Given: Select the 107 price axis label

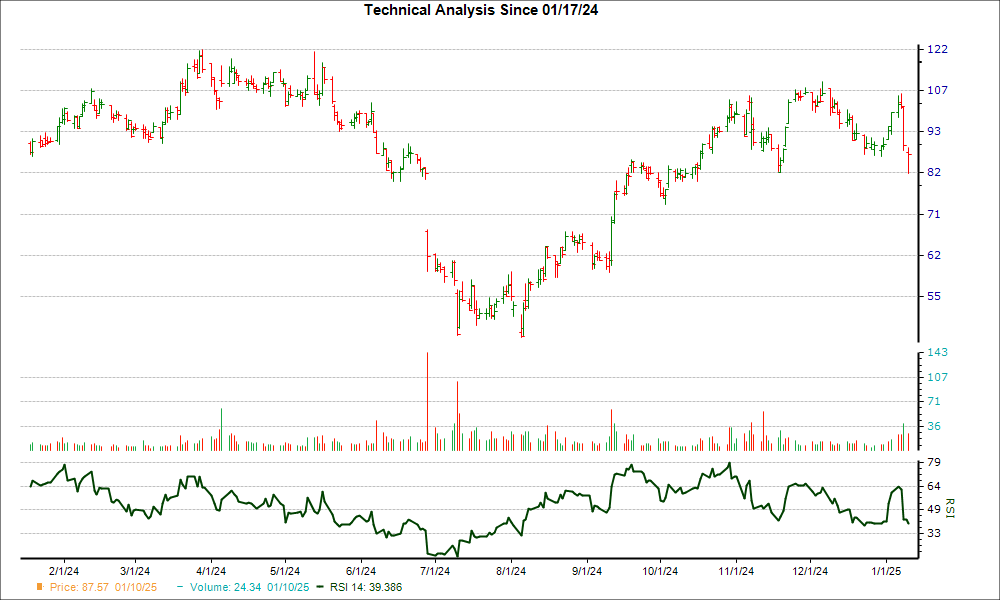Looking at the screenshot, I should tap(937, 91).
